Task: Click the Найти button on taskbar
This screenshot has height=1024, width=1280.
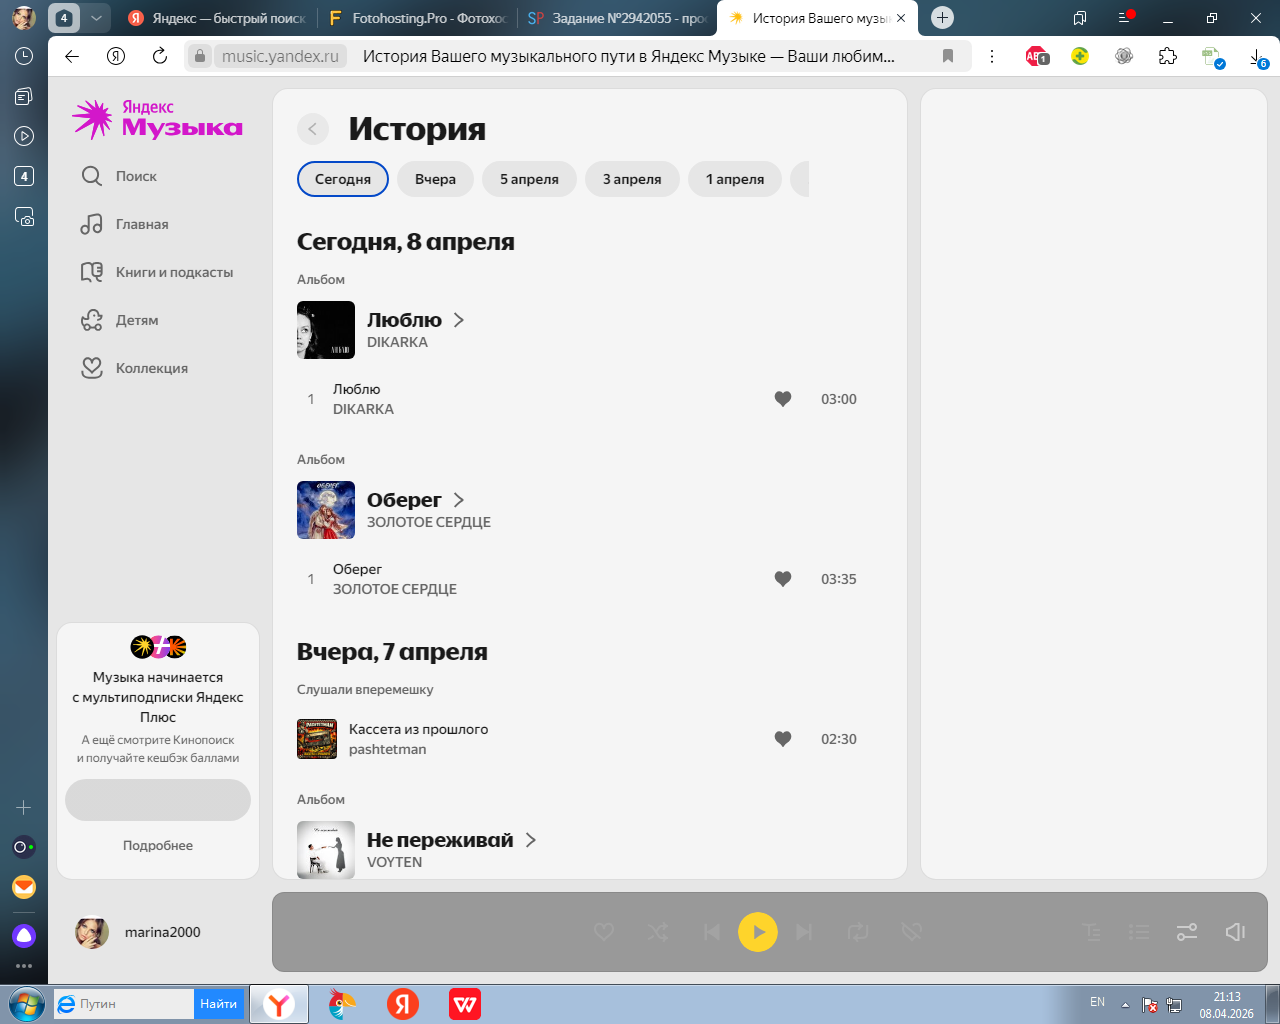Action: [218, 1004]
